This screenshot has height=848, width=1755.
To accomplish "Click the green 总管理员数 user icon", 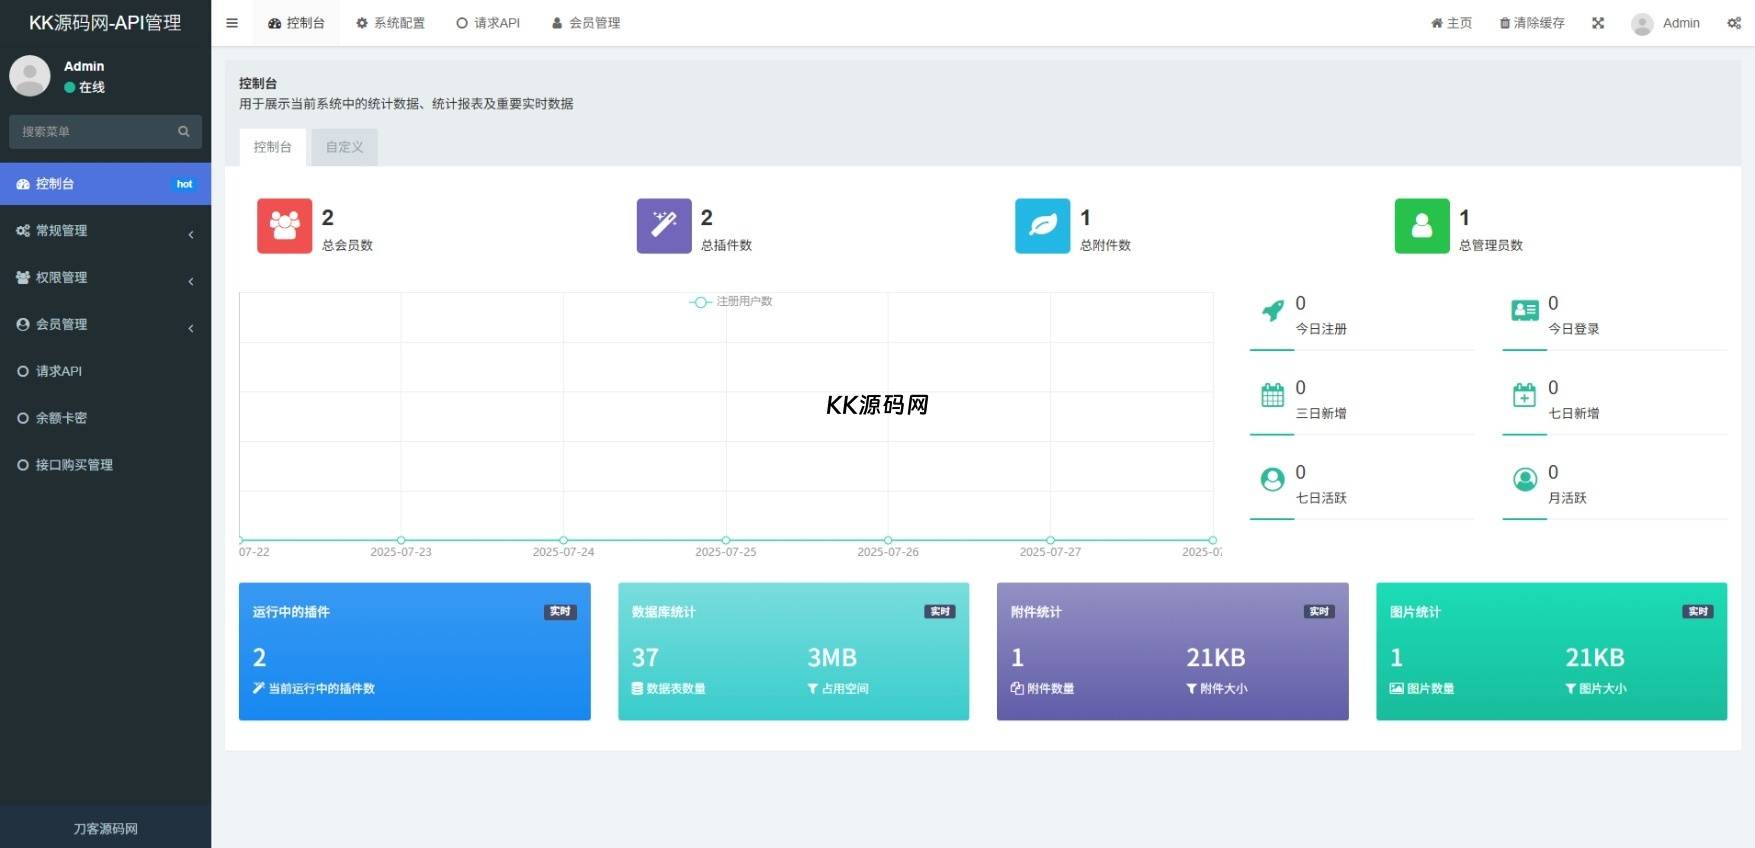I will [x=1422, y=226].
